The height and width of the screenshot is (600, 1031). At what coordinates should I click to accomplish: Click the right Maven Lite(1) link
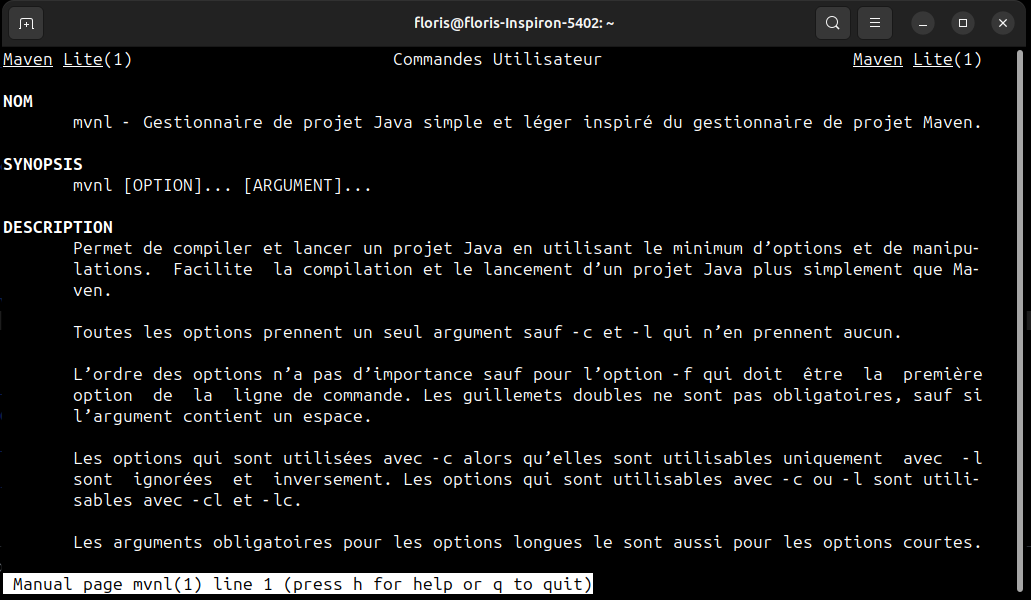(917, 59)
